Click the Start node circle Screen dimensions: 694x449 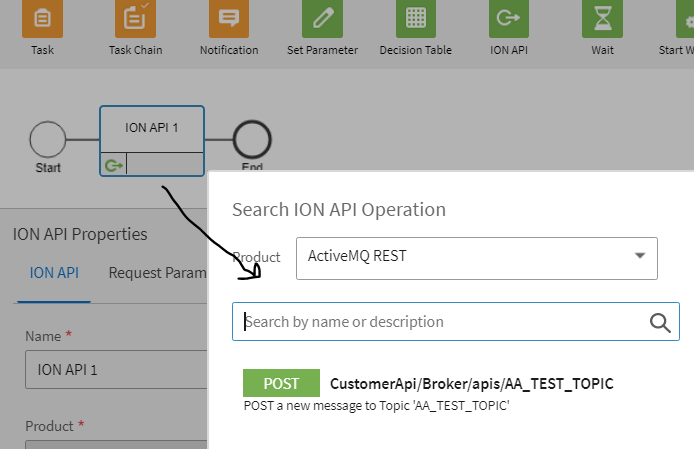tap(48, 139)
